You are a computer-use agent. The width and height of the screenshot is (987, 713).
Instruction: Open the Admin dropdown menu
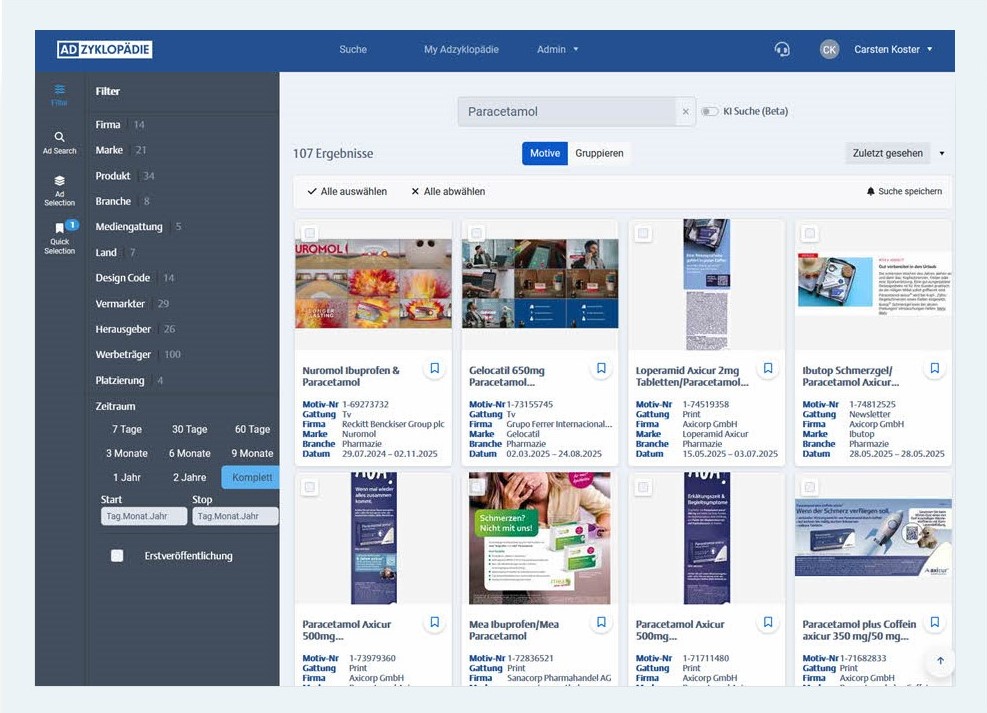557,50
